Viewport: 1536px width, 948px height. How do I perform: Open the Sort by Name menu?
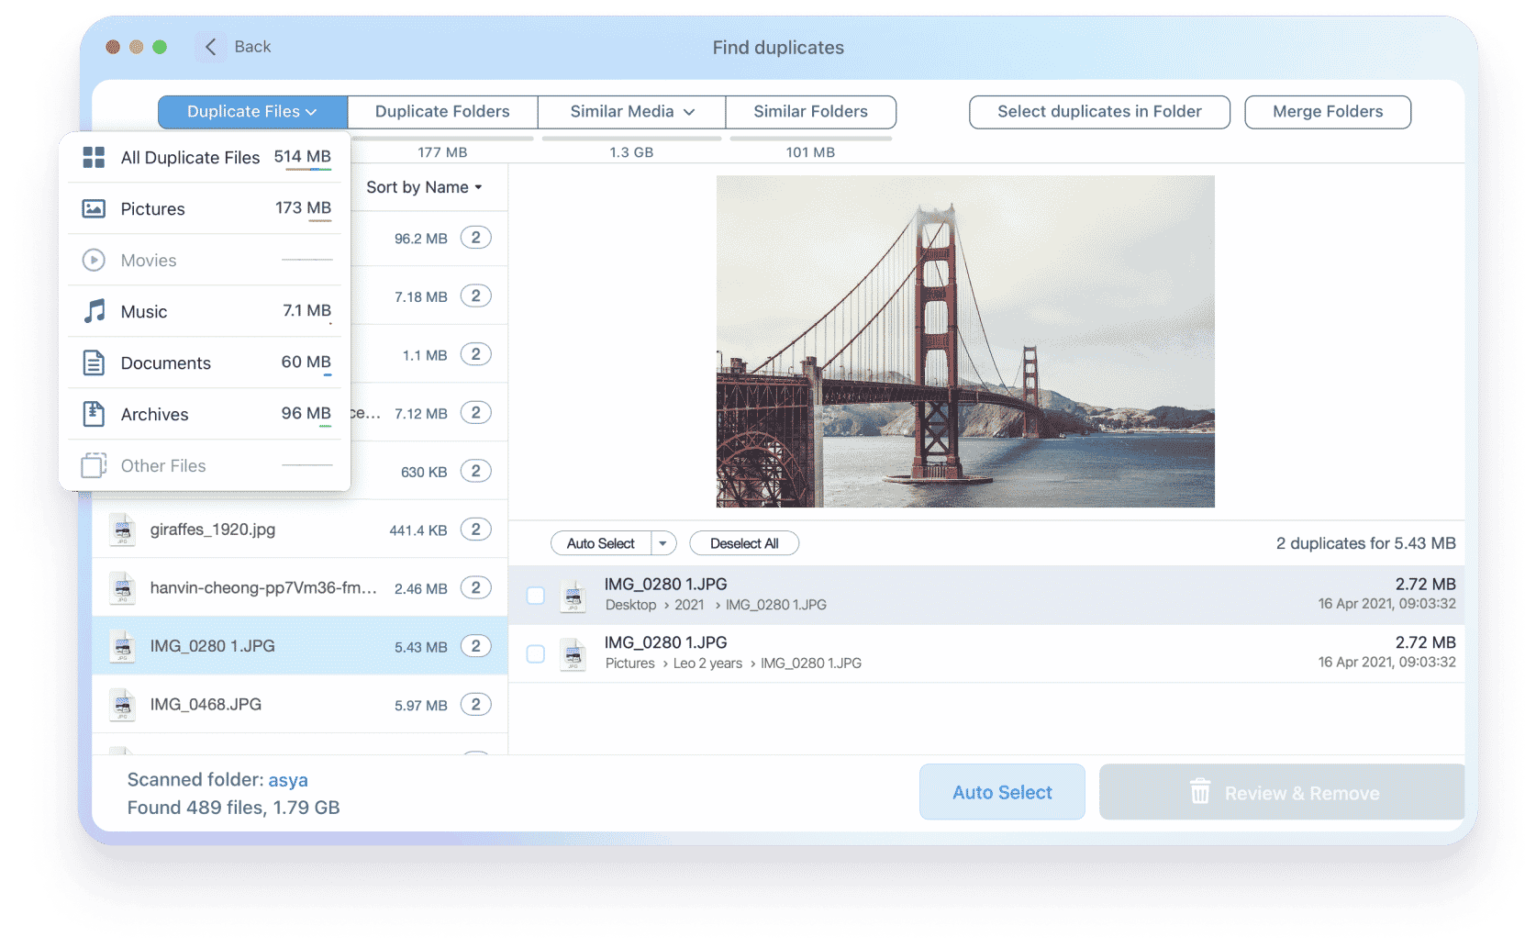(x=422, y=187)
